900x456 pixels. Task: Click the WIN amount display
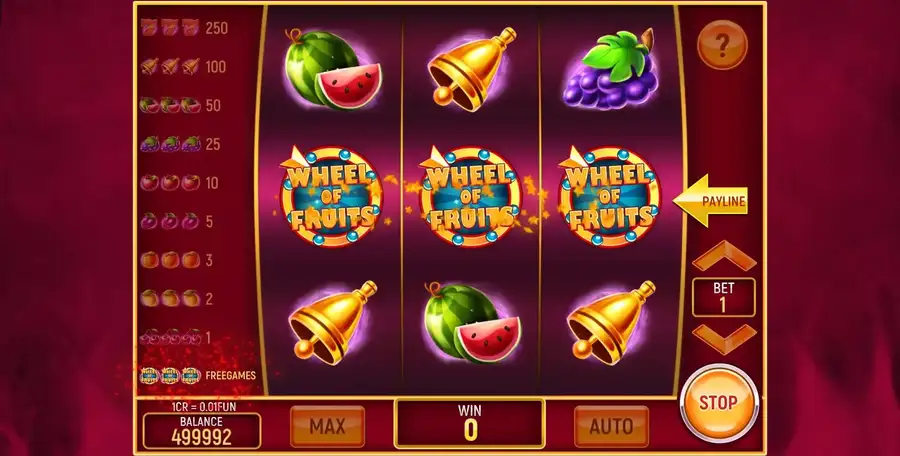tap(470, 423)
